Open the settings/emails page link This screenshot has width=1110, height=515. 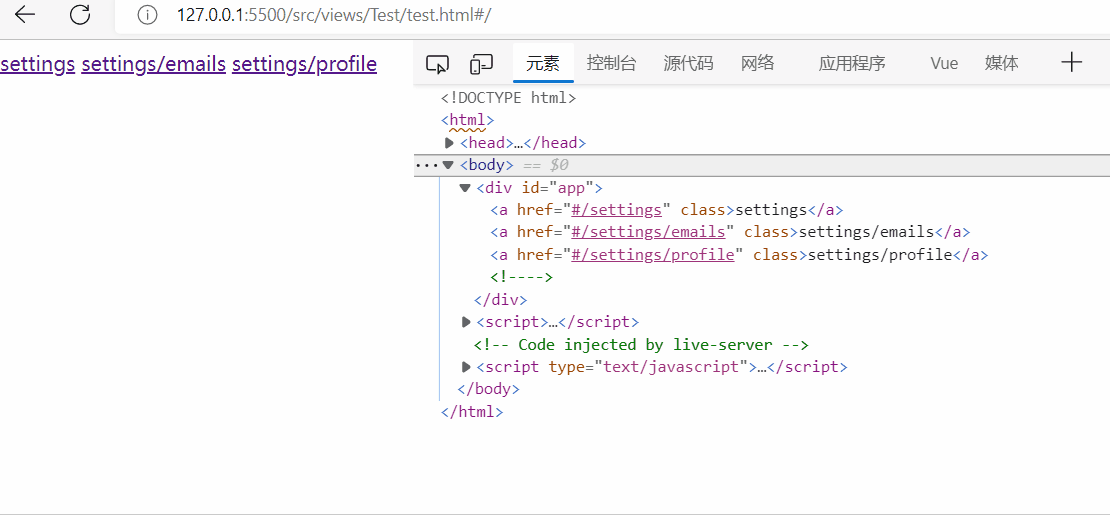[154, 64]
